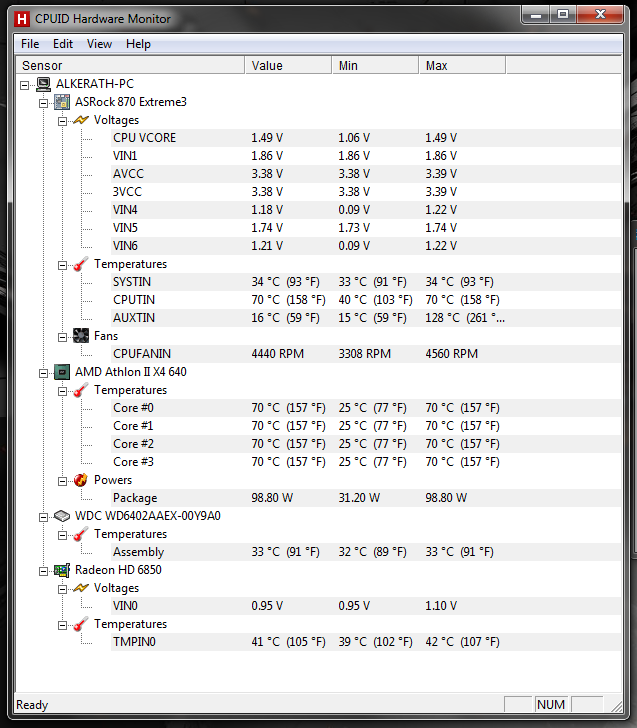The image size is (637, 728).
Task: Collapse the WDC Temperatures group
Action: point(62,535)
